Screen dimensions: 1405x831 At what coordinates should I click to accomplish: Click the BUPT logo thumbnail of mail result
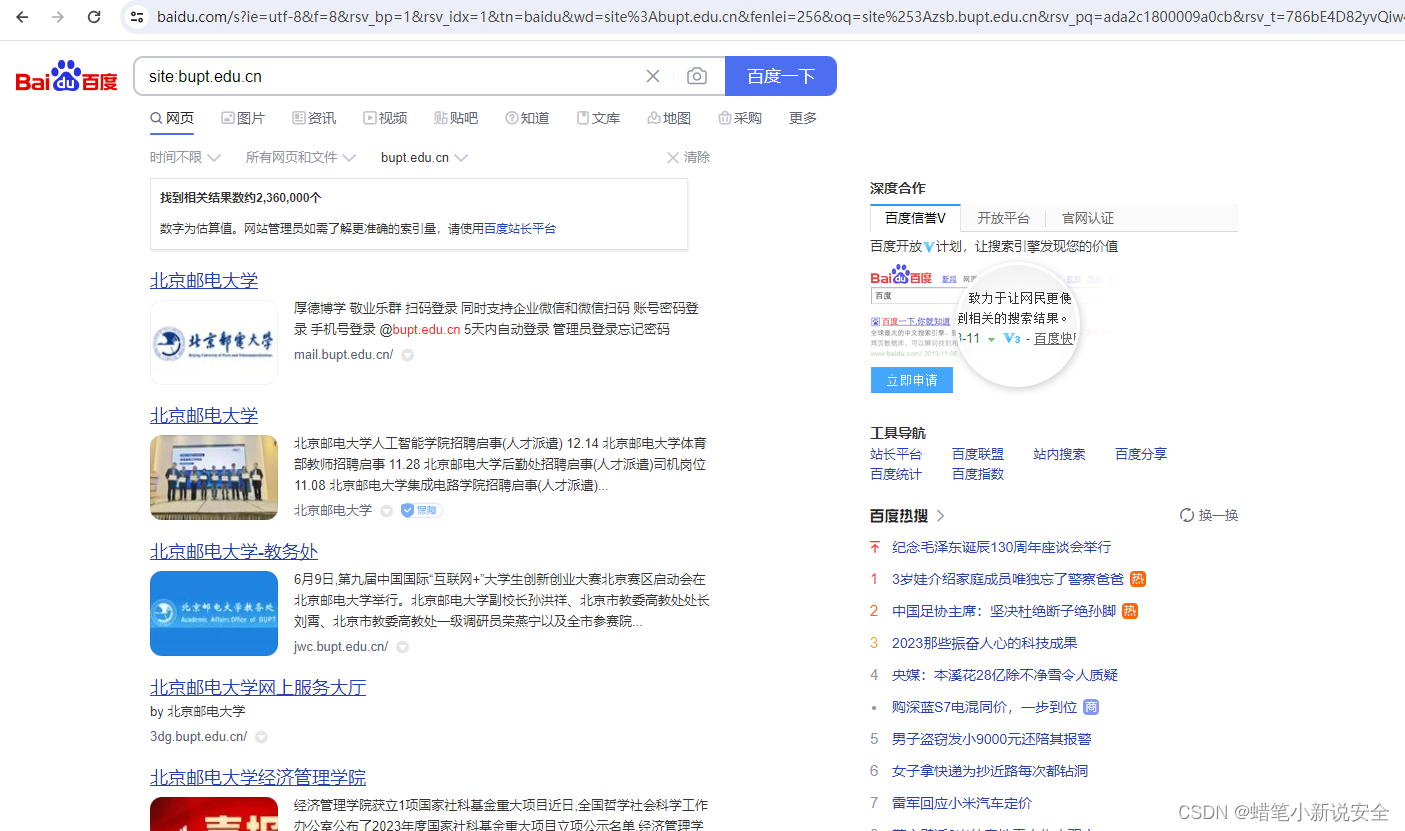tap(214, 343)
